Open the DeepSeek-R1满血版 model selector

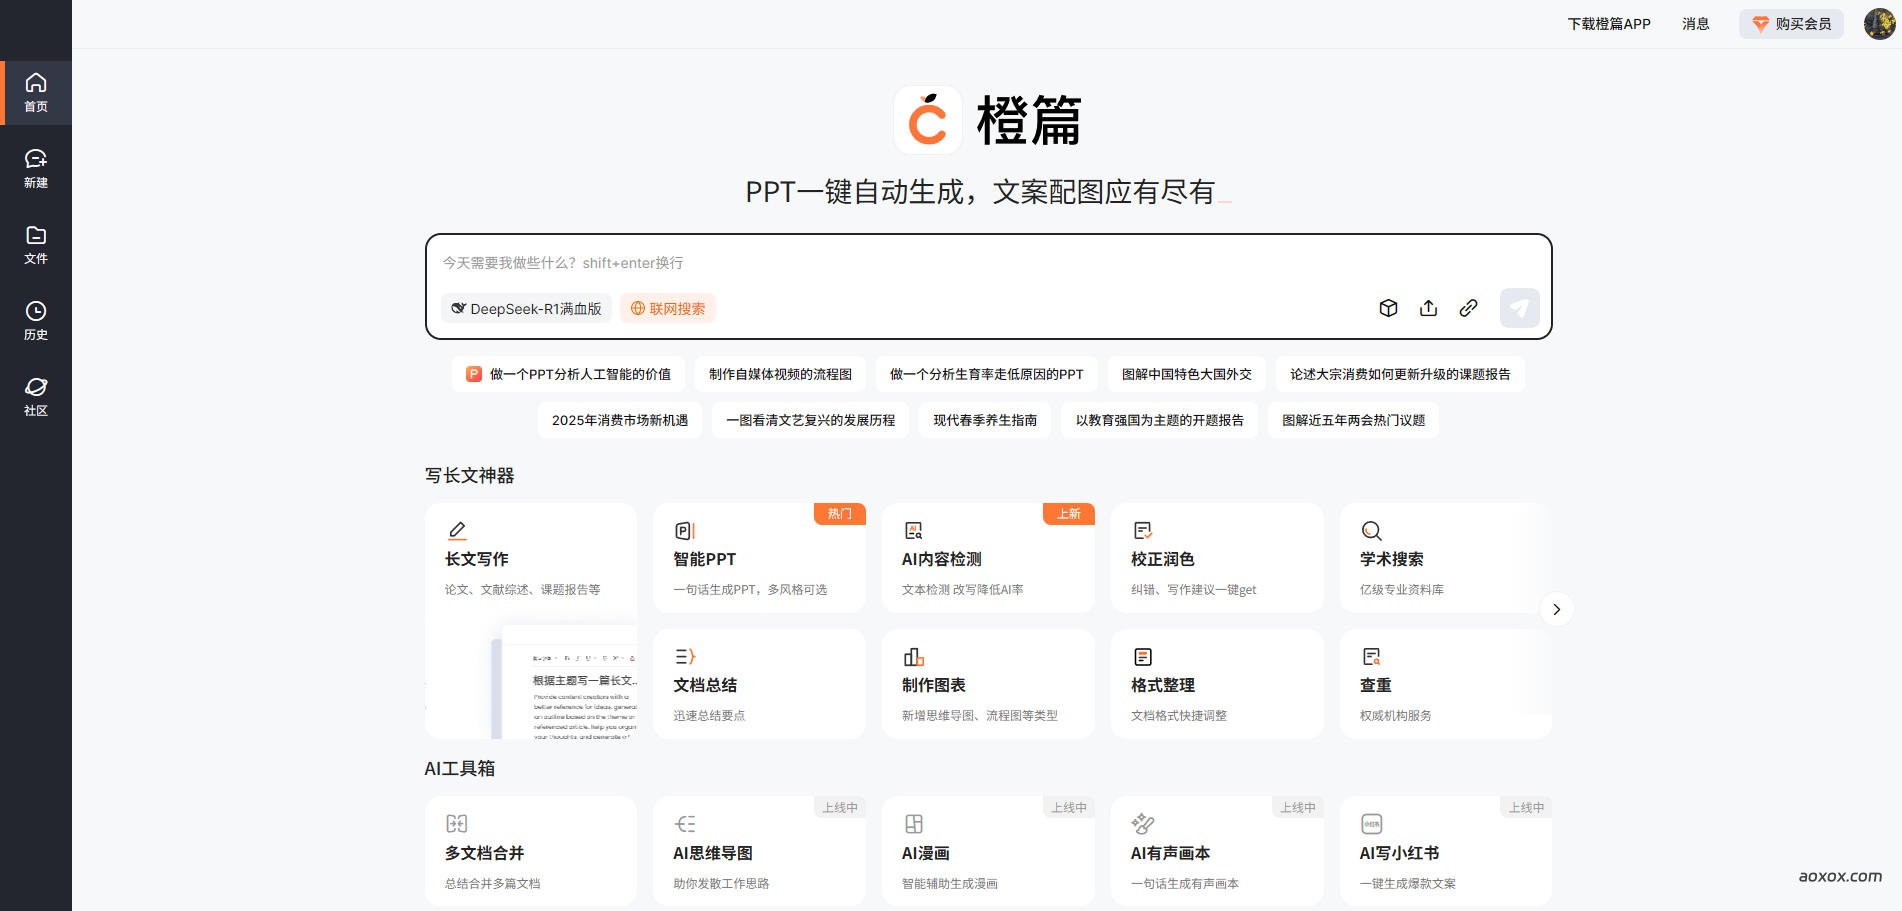526,308
